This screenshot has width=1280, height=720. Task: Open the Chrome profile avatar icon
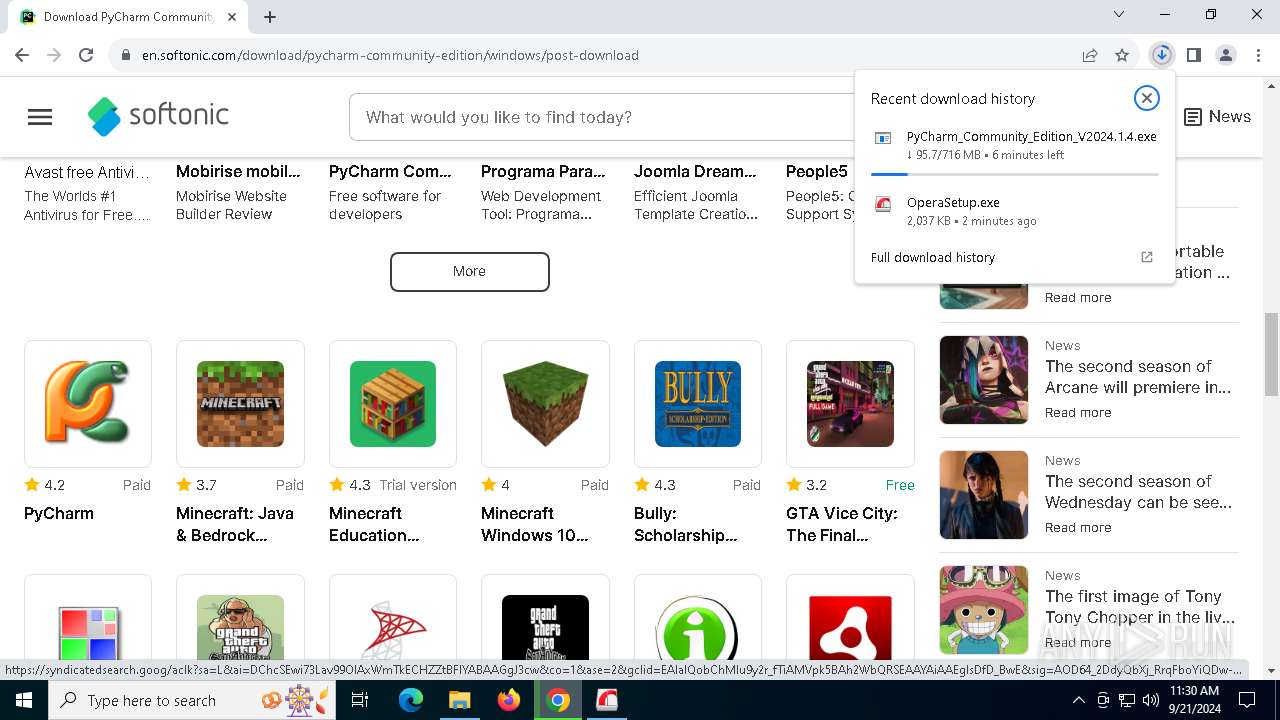pos(1226,55)
